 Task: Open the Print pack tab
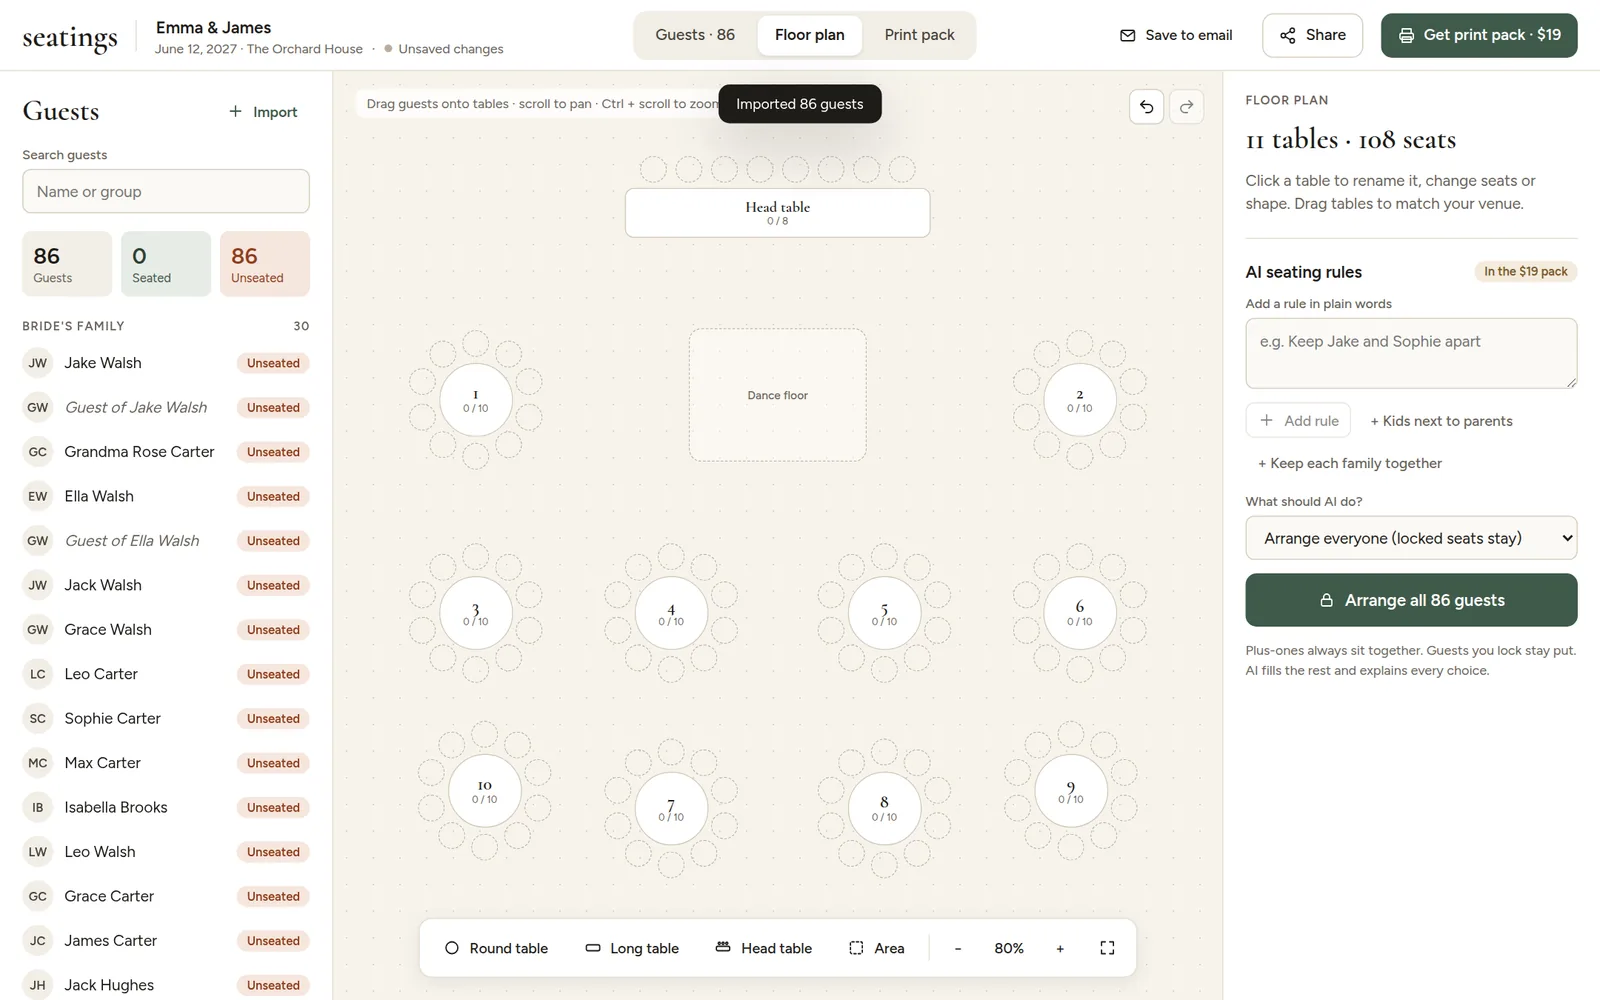pyautogui.click(x=919, y=35)
